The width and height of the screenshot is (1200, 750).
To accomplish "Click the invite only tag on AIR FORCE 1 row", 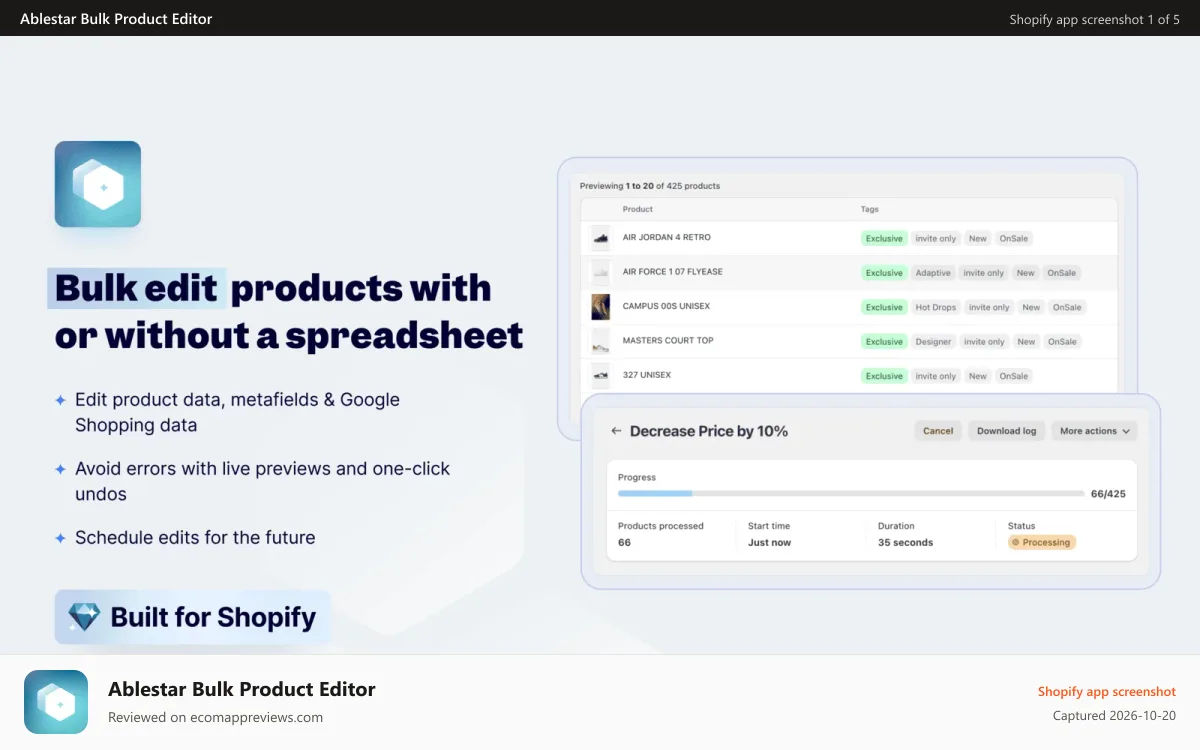I will [983, 273].
